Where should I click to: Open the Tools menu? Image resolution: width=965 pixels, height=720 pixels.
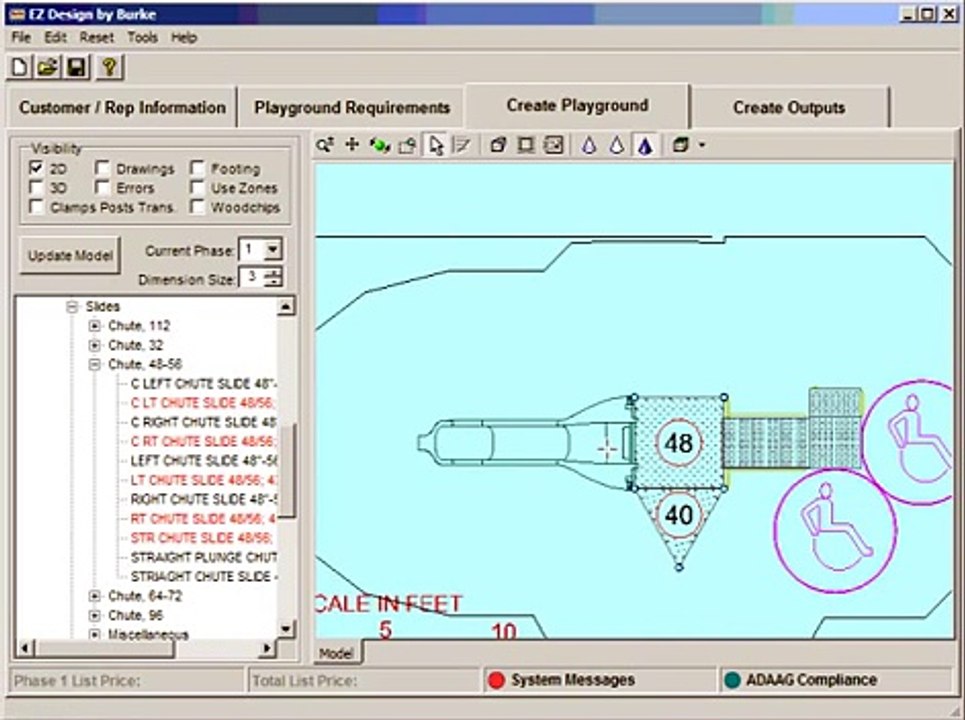142,38
